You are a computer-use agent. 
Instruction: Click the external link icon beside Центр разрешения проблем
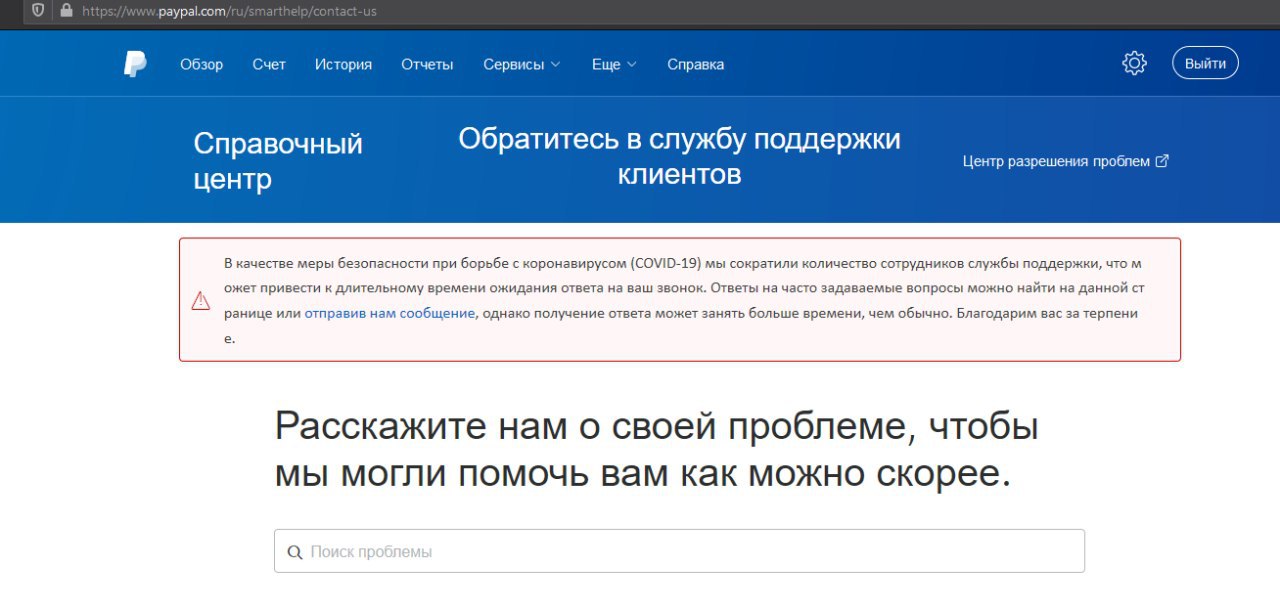point(1162,161)
